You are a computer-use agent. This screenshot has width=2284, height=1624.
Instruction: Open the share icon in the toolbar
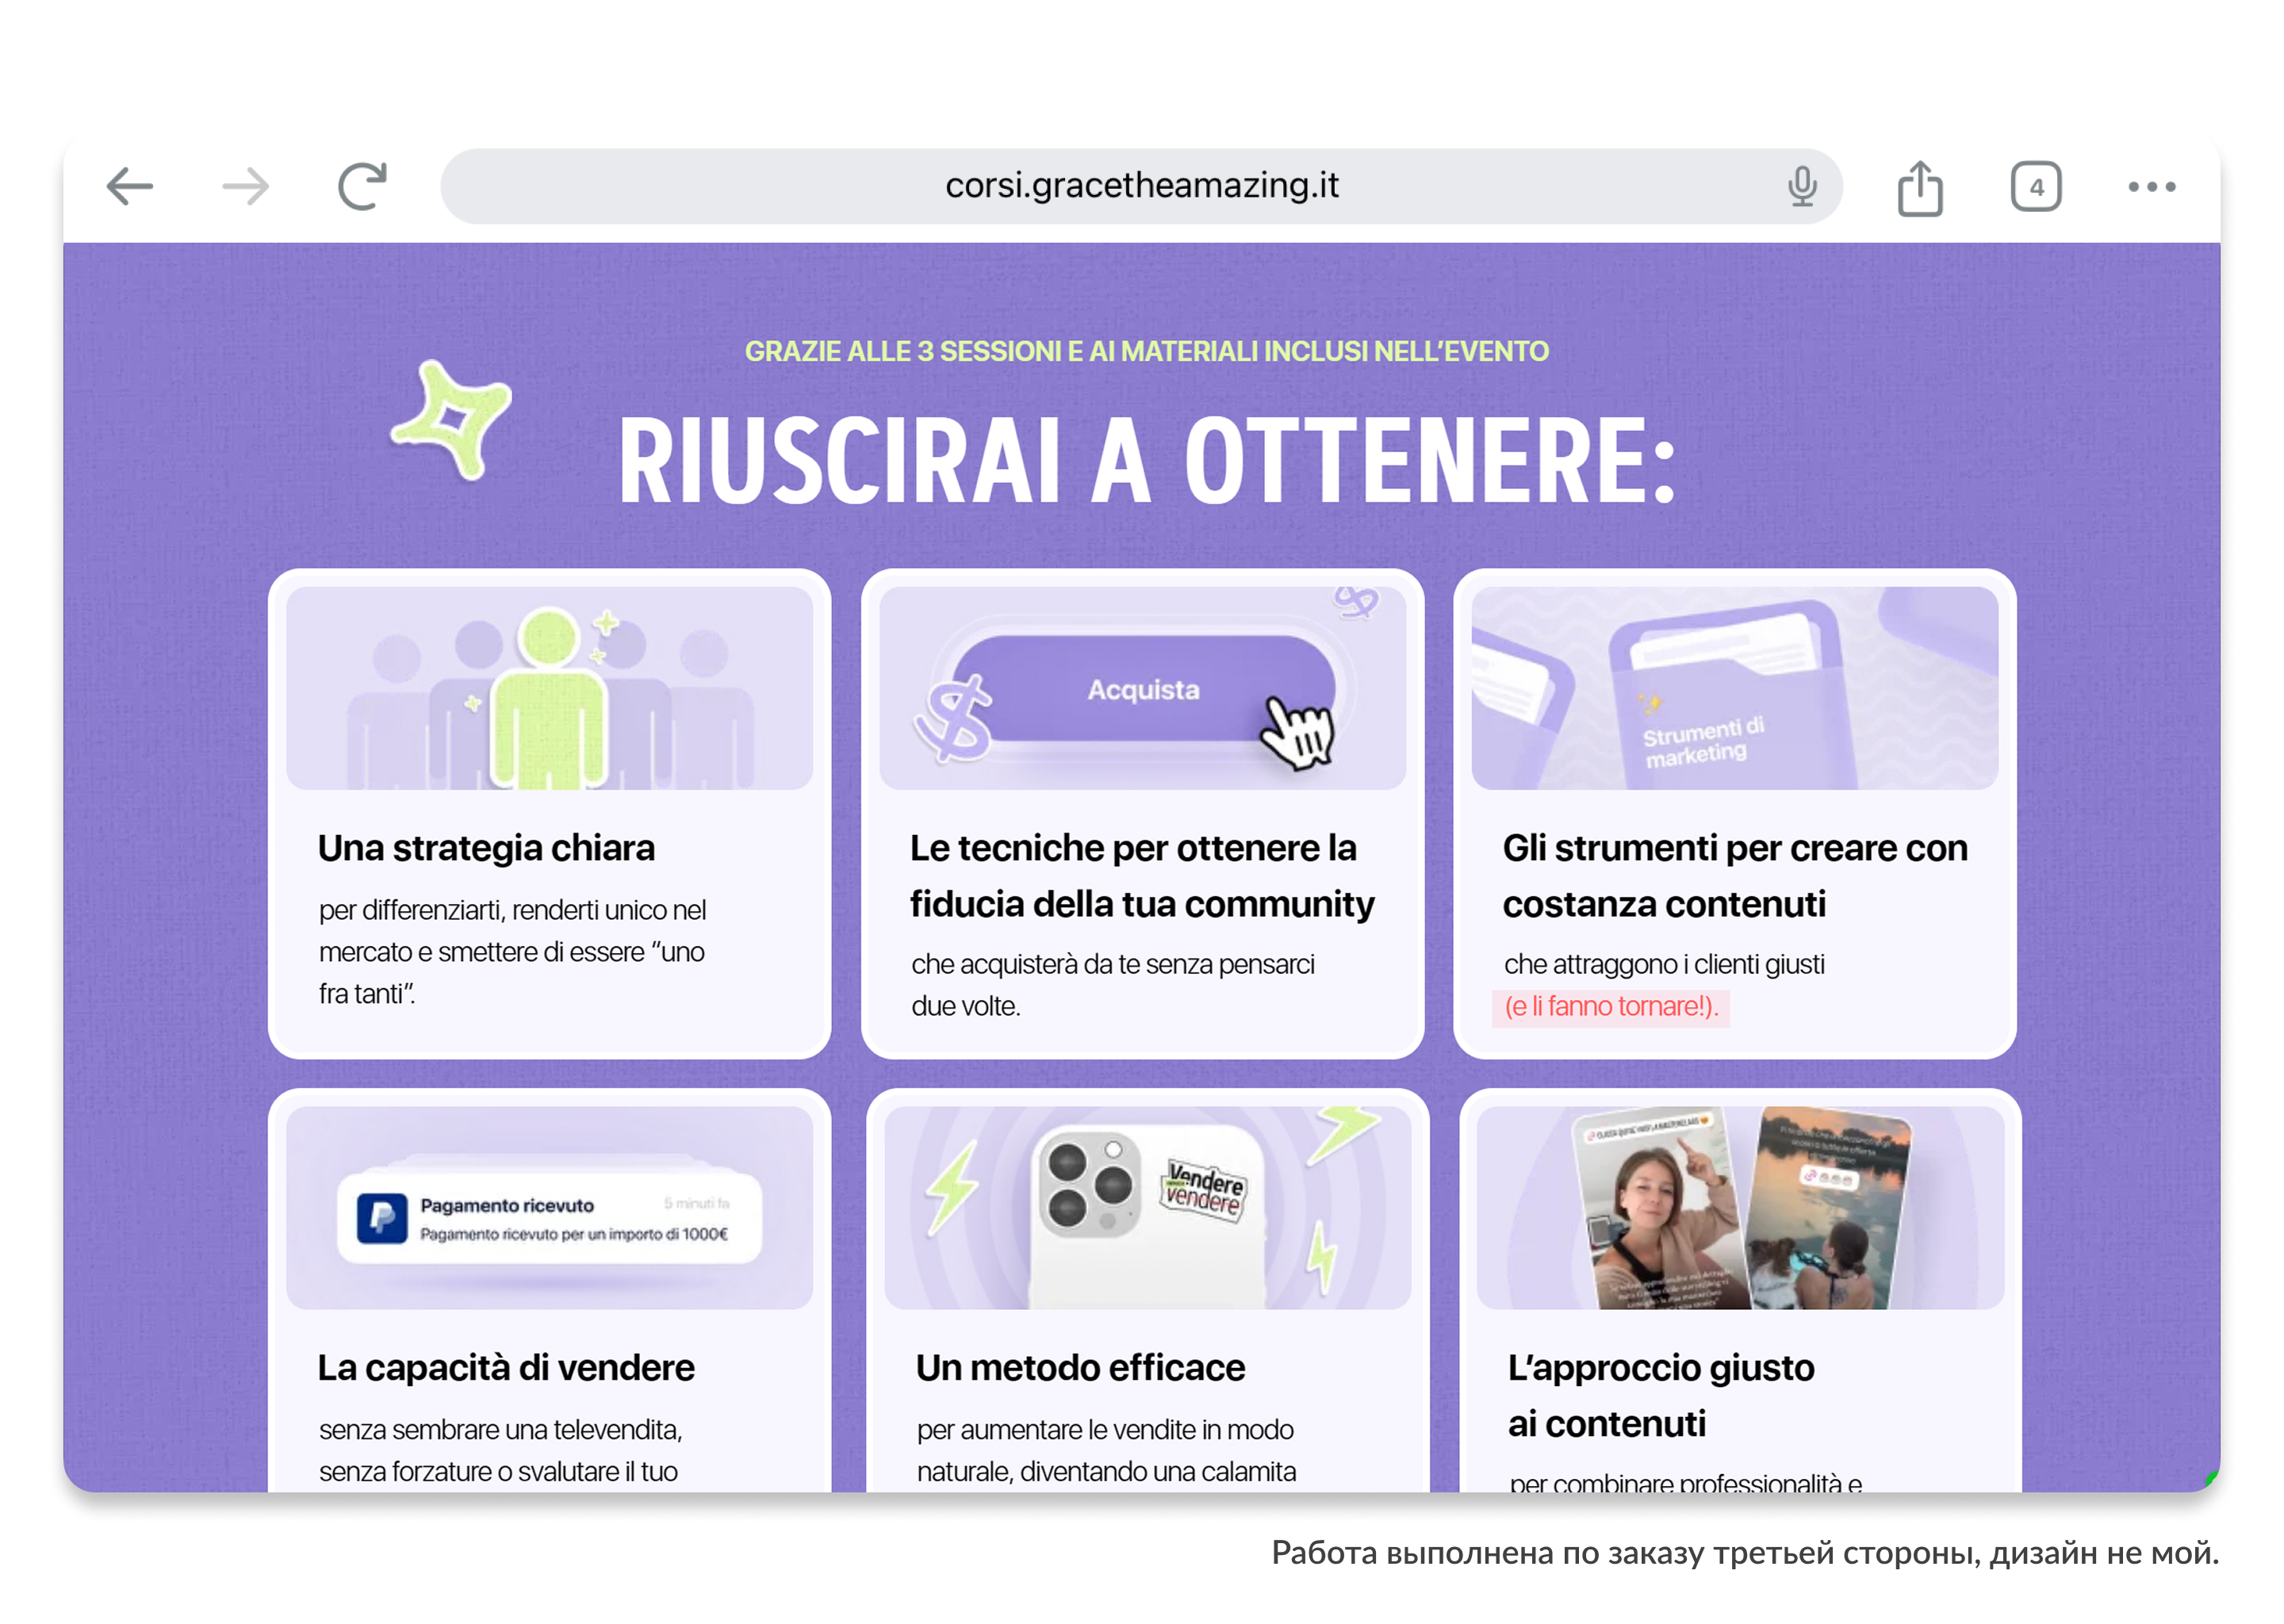pos(1919,187)
